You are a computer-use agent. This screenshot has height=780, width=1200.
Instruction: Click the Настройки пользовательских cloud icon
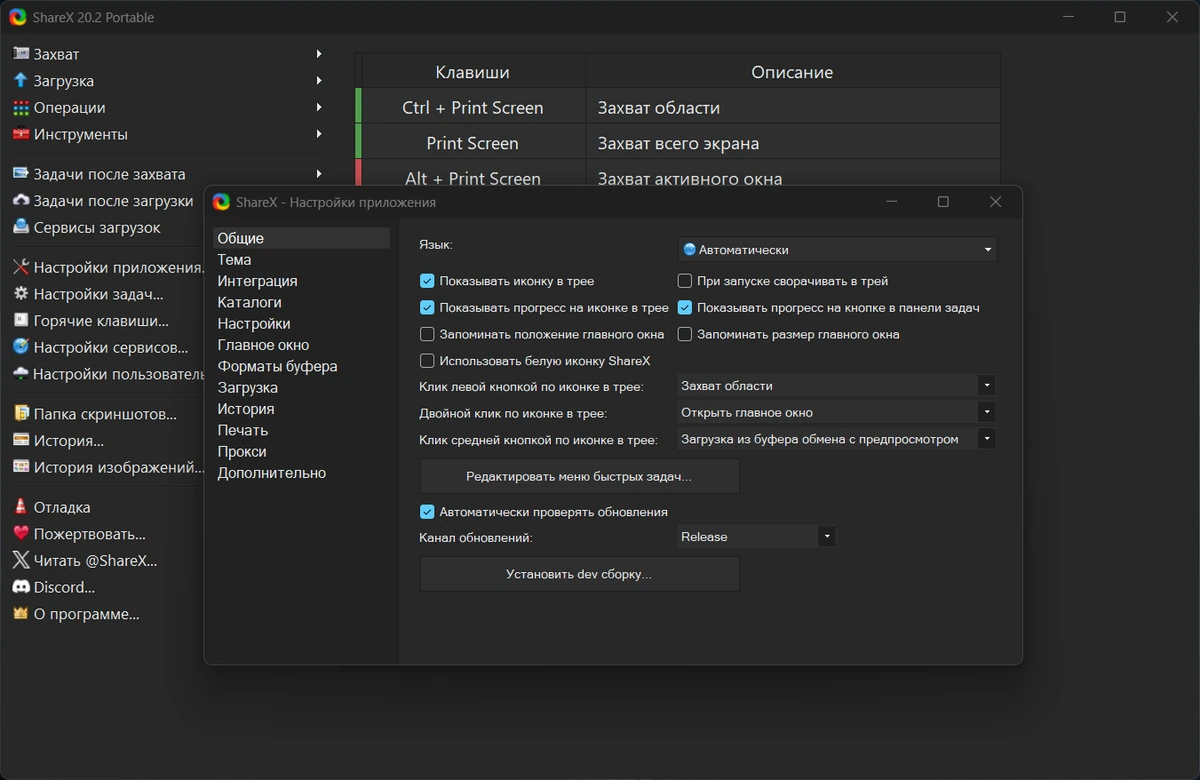(x=20, y=374)
